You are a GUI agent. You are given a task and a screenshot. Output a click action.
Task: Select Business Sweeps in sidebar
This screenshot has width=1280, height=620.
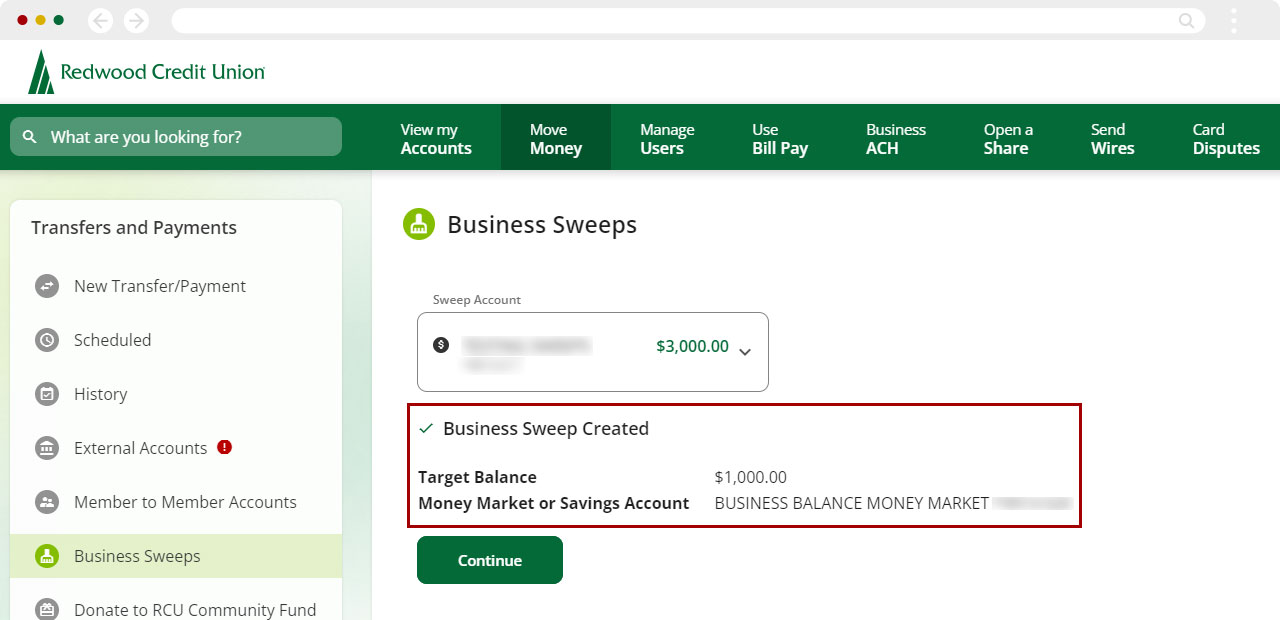pyautogui.click(x=176, y=556)
